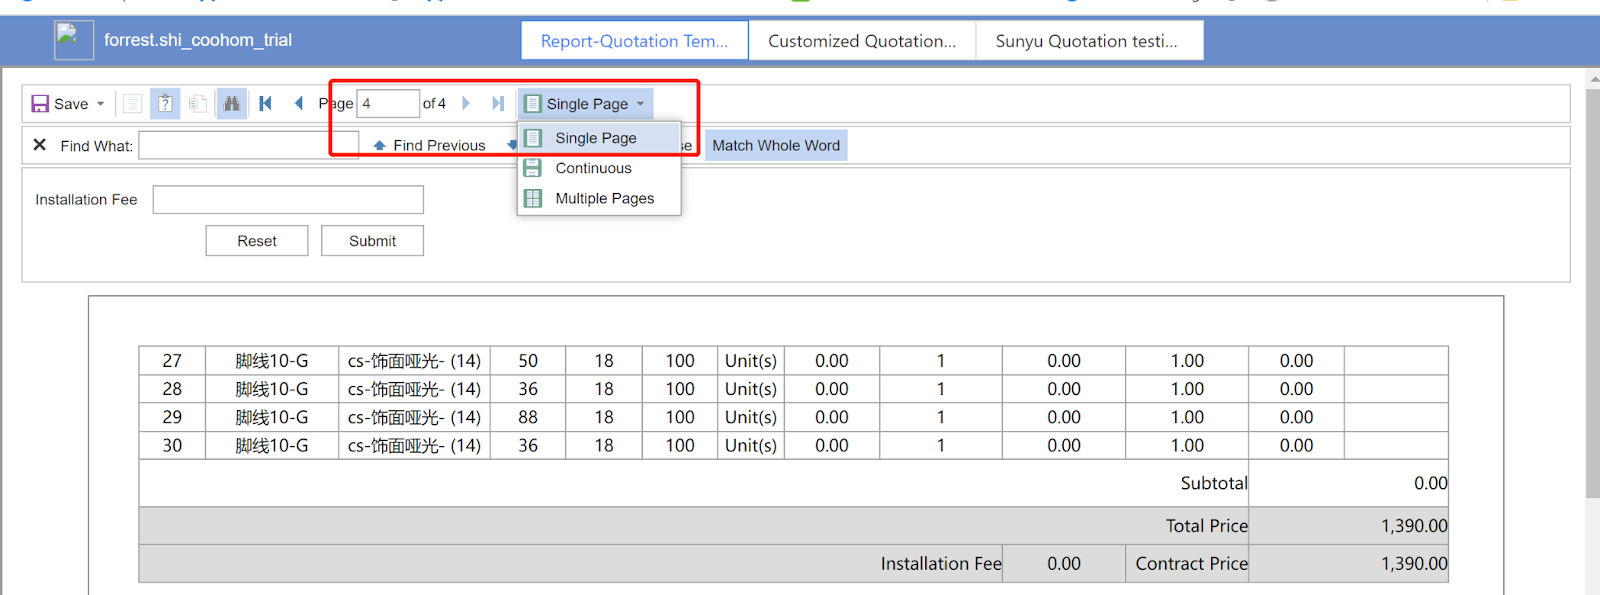Jump to last page icon
The width and height of the screenshot is (1600, 595).
pyautogui.click(x=498, y=104)
